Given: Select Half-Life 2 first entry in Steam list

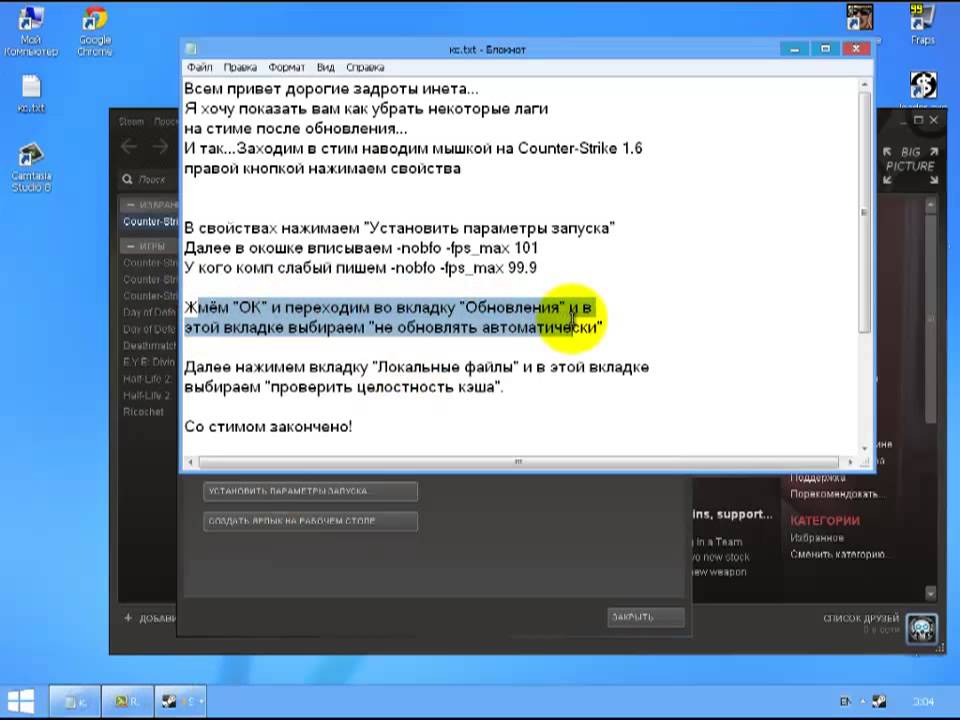Looking at the screenshot, I should (x=149, y=378).
